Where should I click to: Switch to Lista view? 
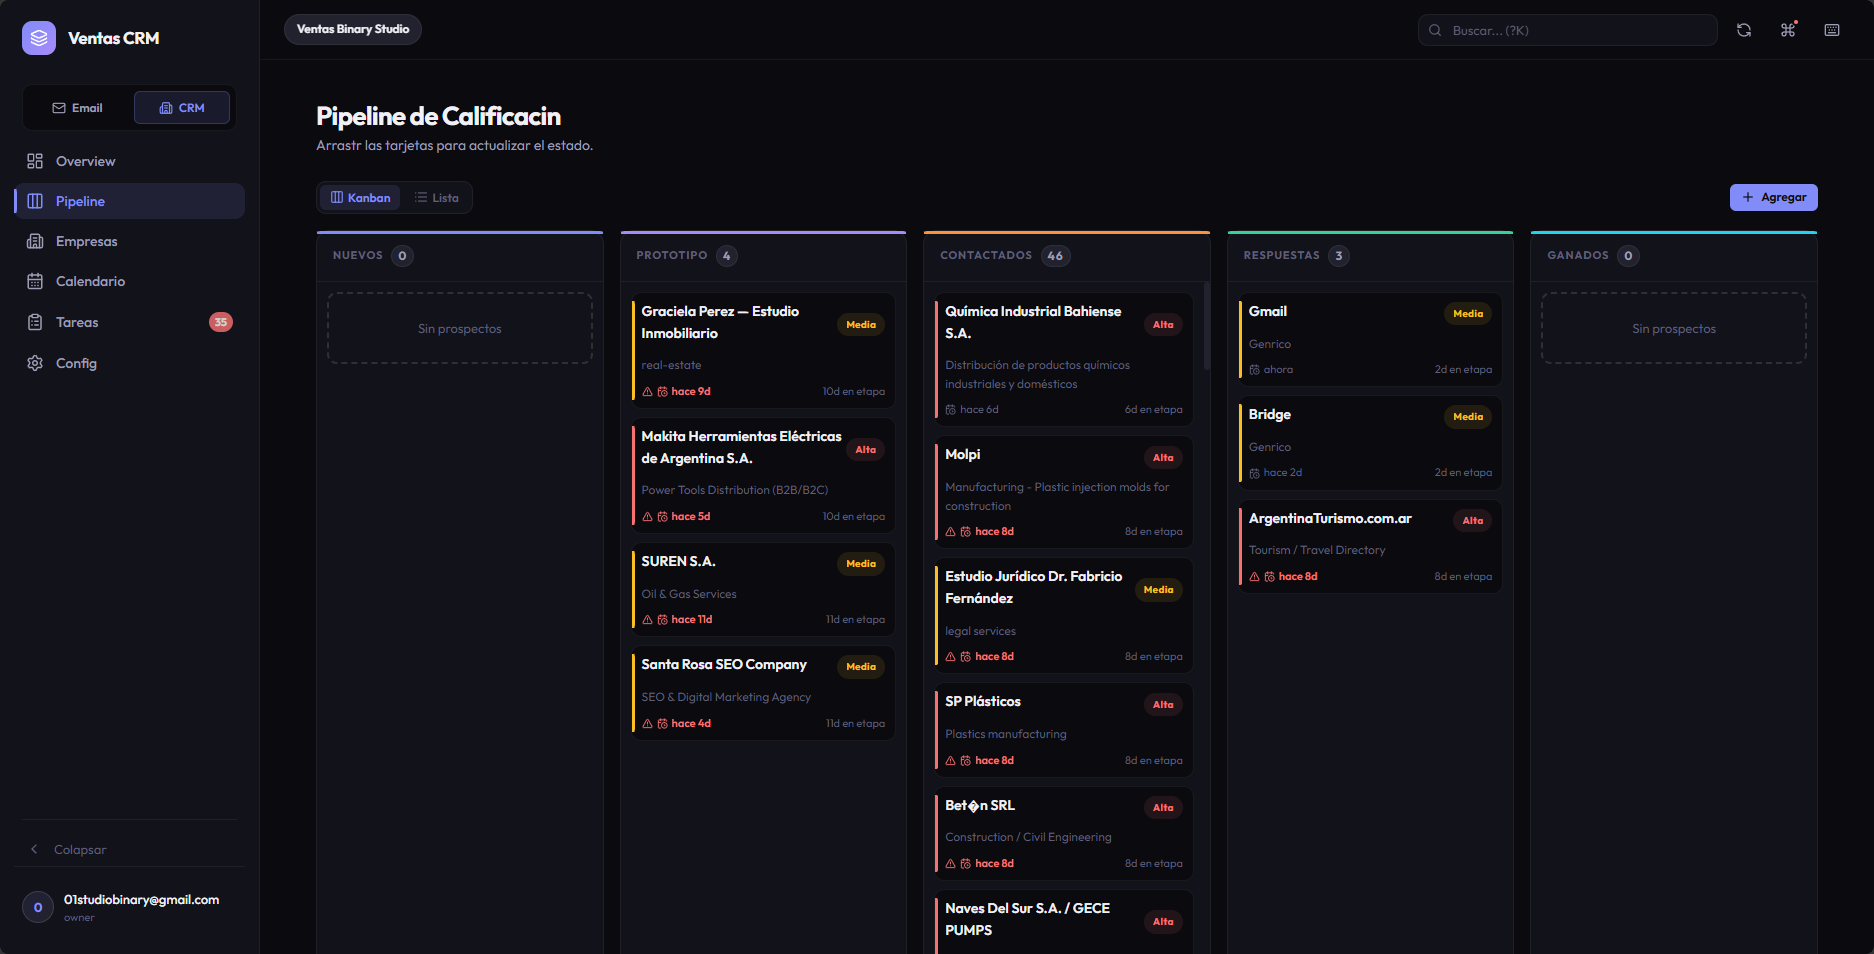437,198
